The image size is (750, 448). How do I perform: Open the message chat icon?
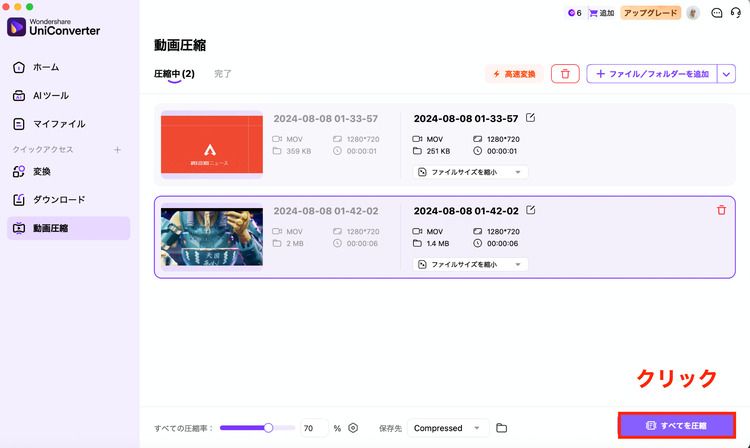717,13
